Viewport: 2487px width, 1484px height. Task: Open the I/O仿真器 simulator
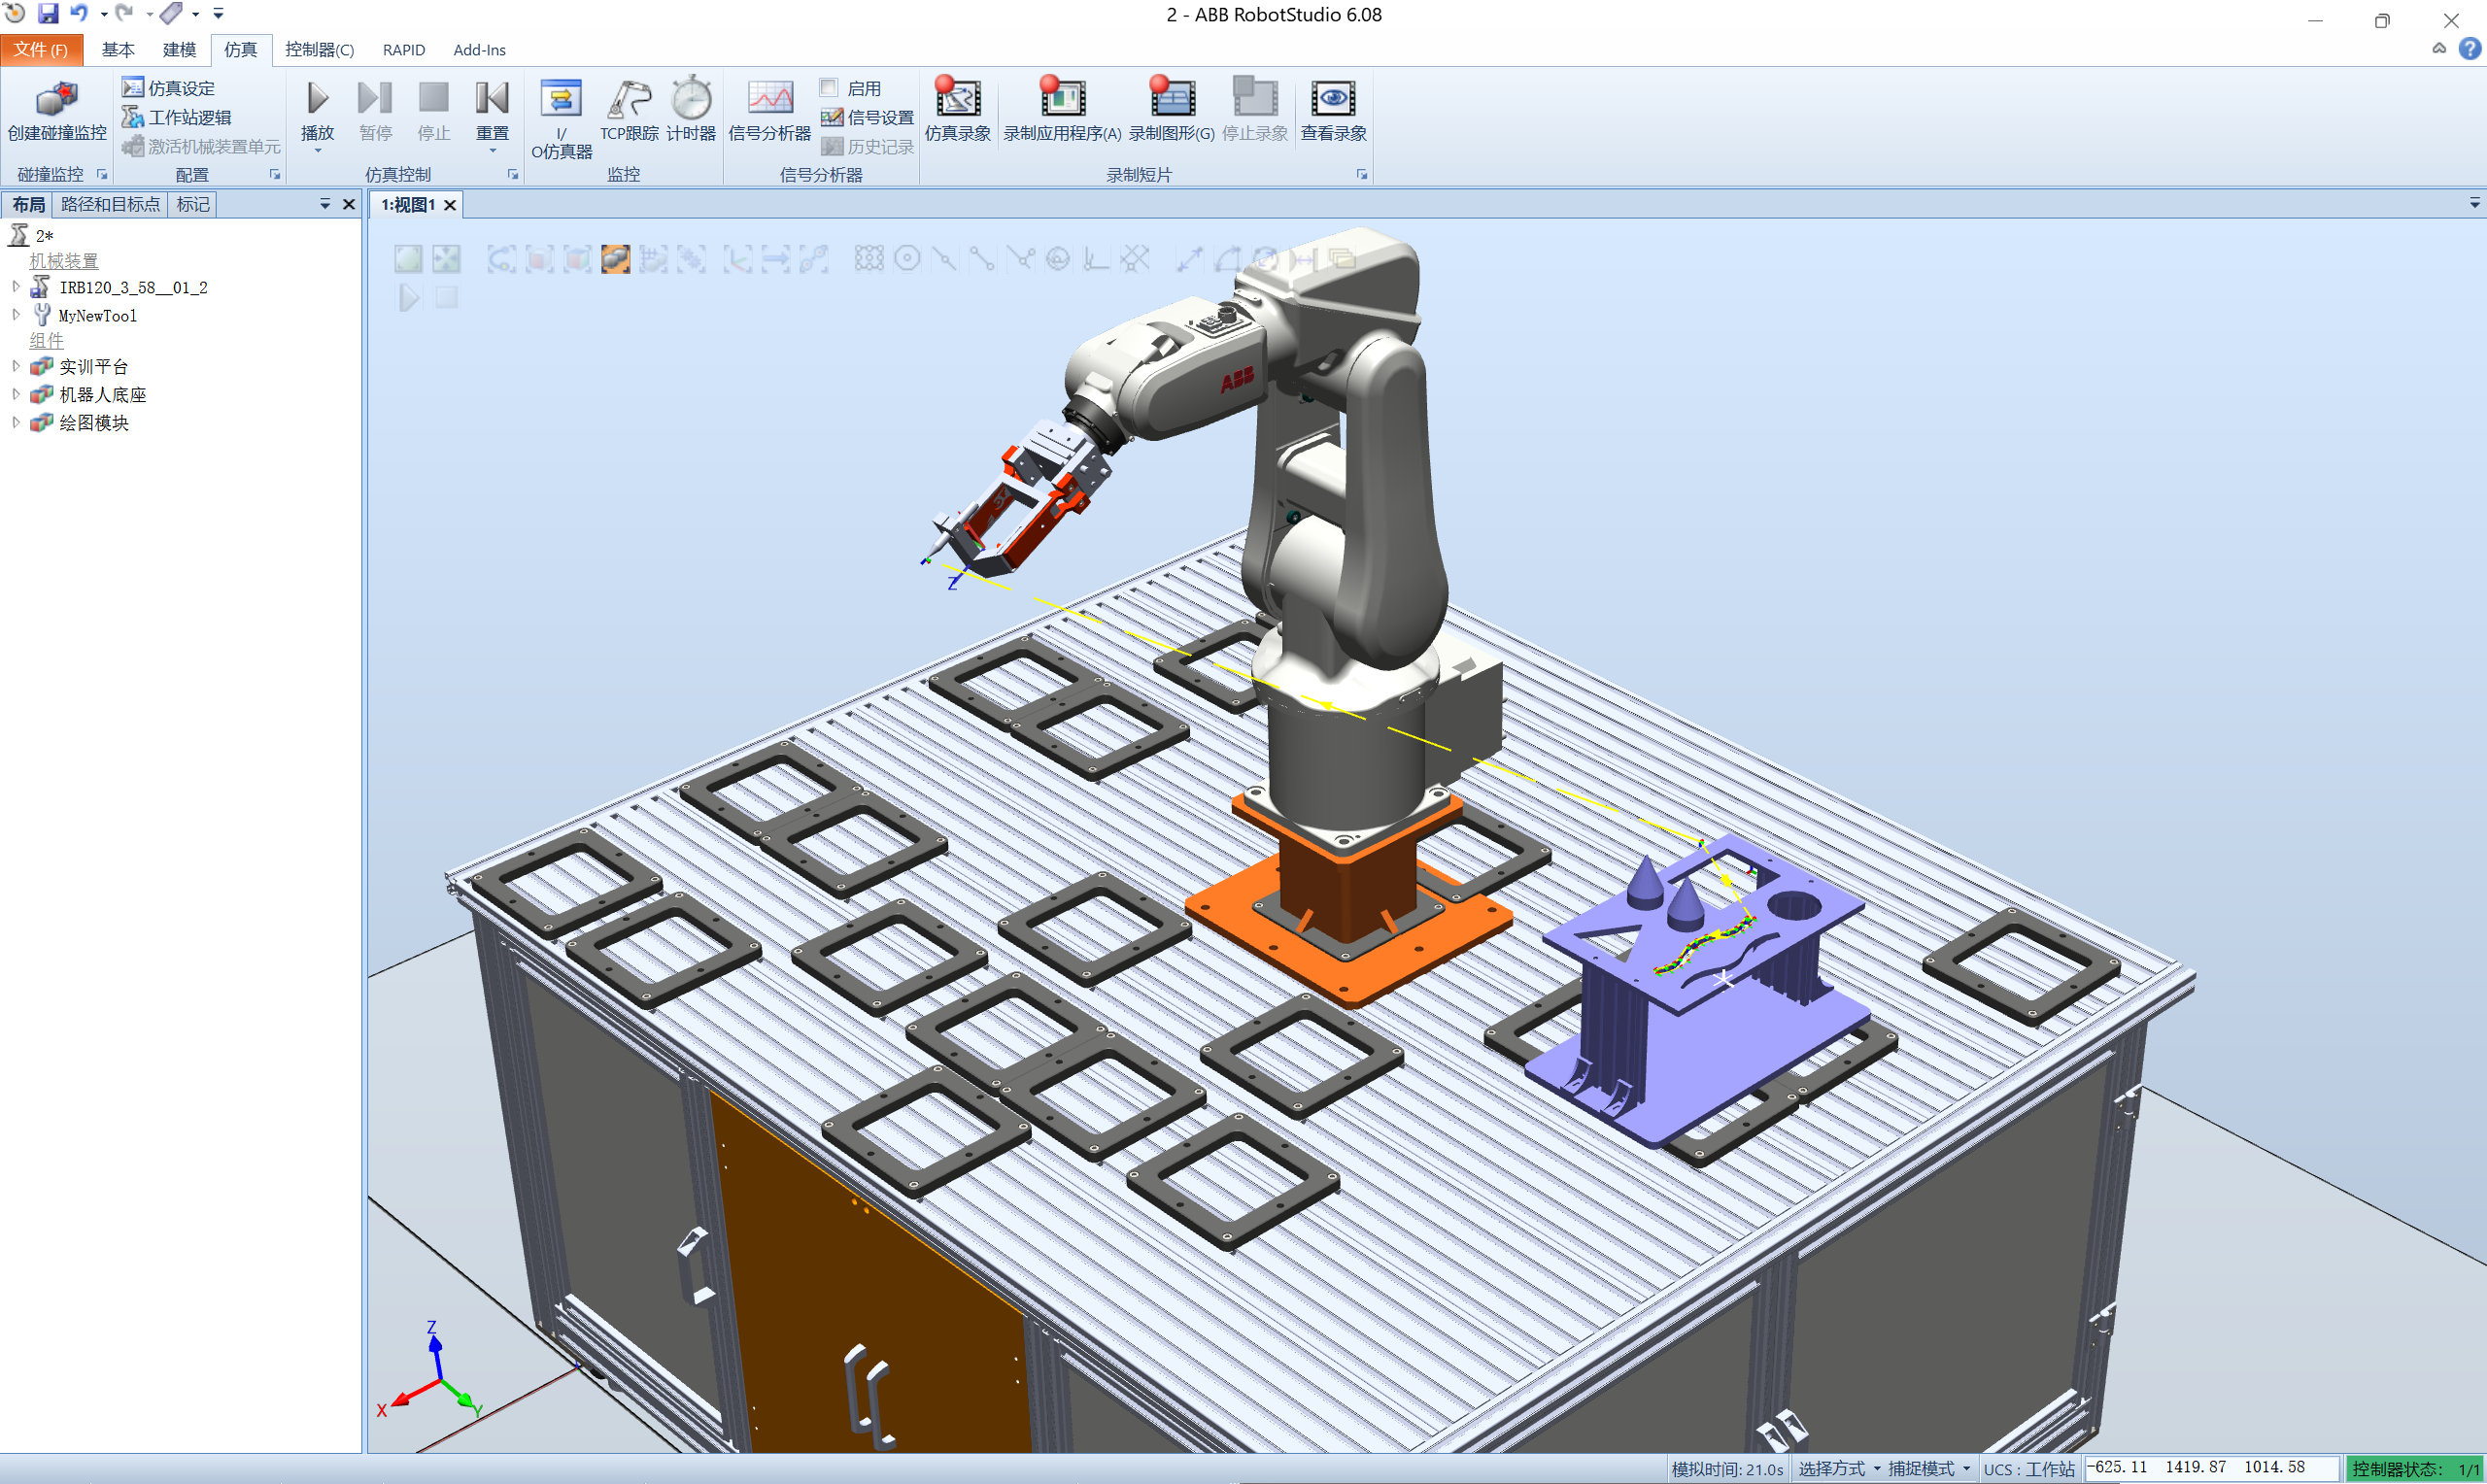coord(561,118)
